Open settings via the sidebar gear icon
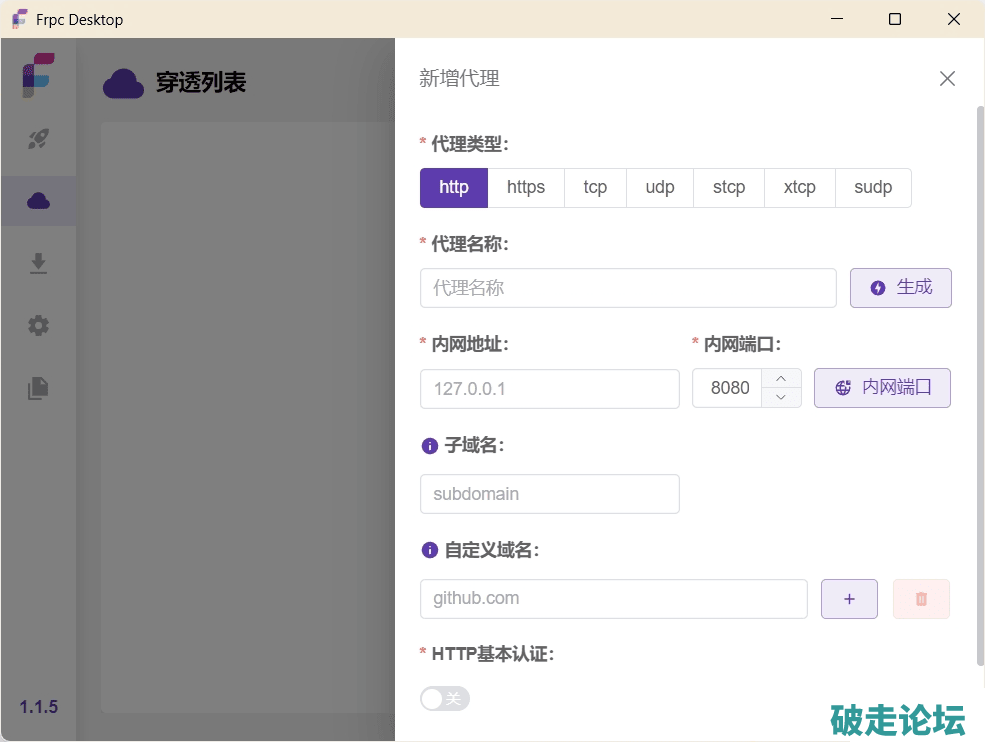Image resolution: width=985 pixels, height=742 pixels. 38,325
